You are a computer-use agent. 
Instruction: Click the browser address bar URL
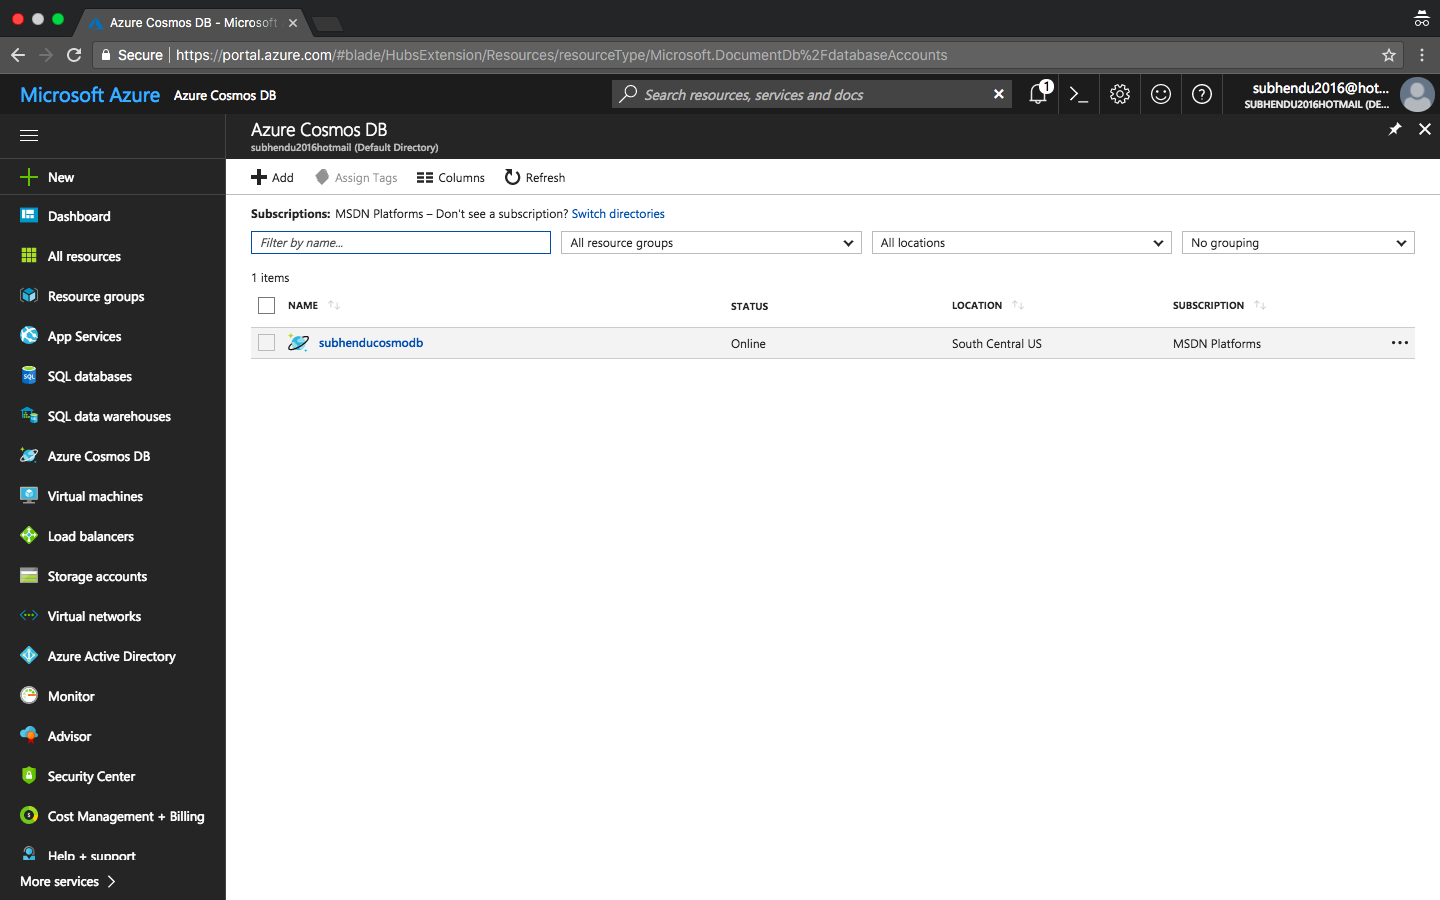[x=562, y=55]
